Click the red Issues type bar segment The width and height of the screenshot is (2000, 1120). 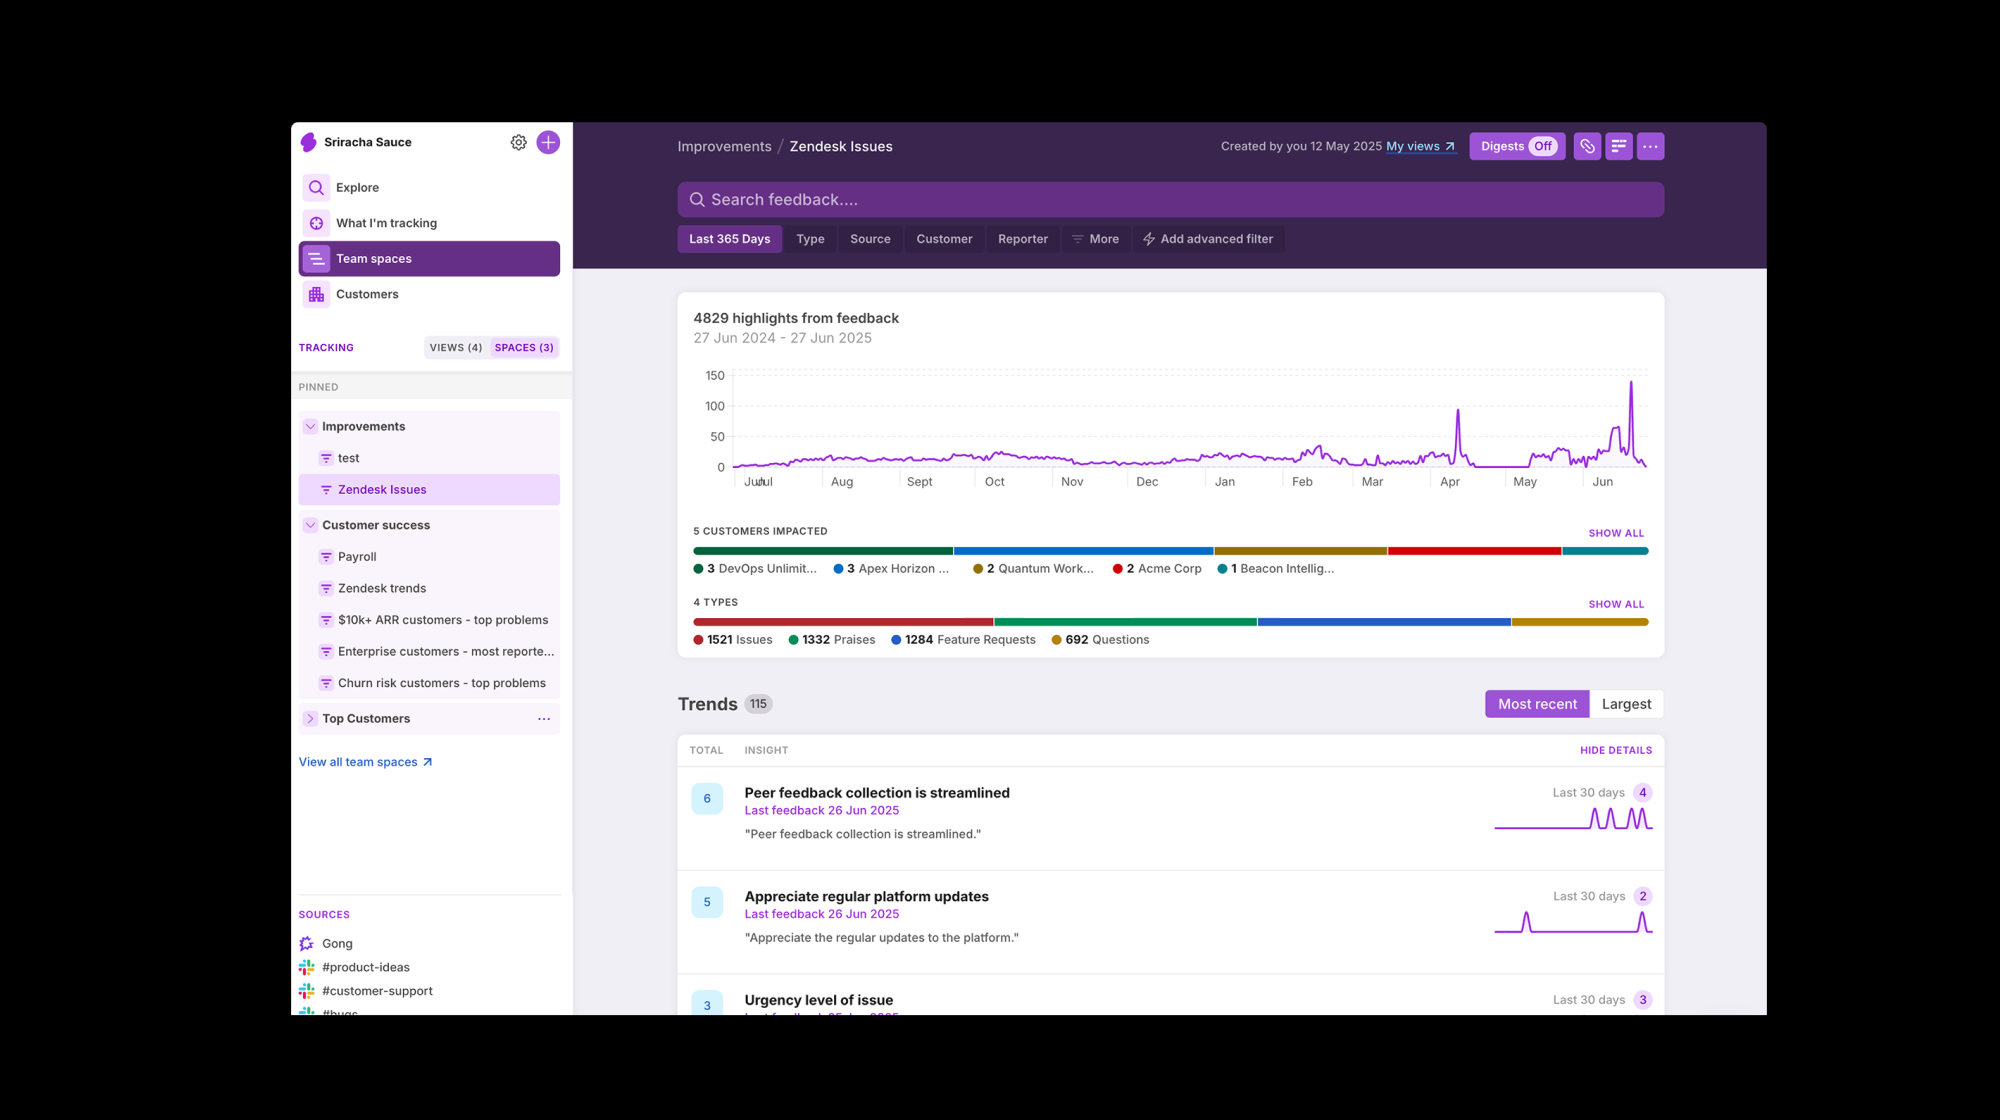(843, 622)
